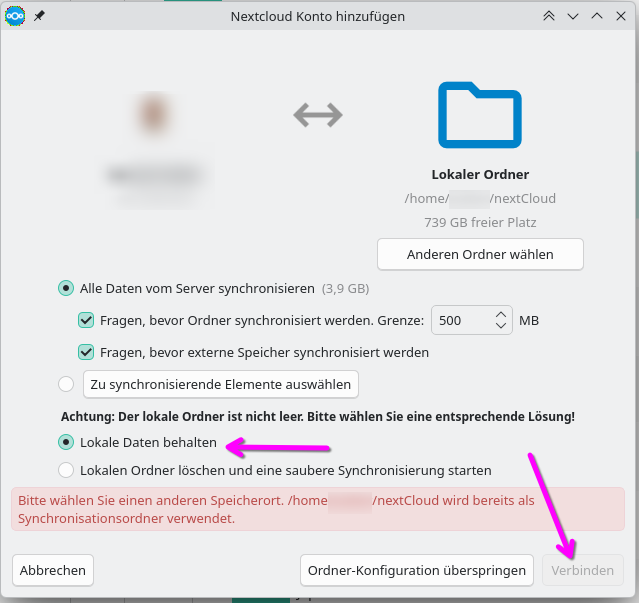Click the gray sync arrows icon
639x603 pixels.
[318, 115]
